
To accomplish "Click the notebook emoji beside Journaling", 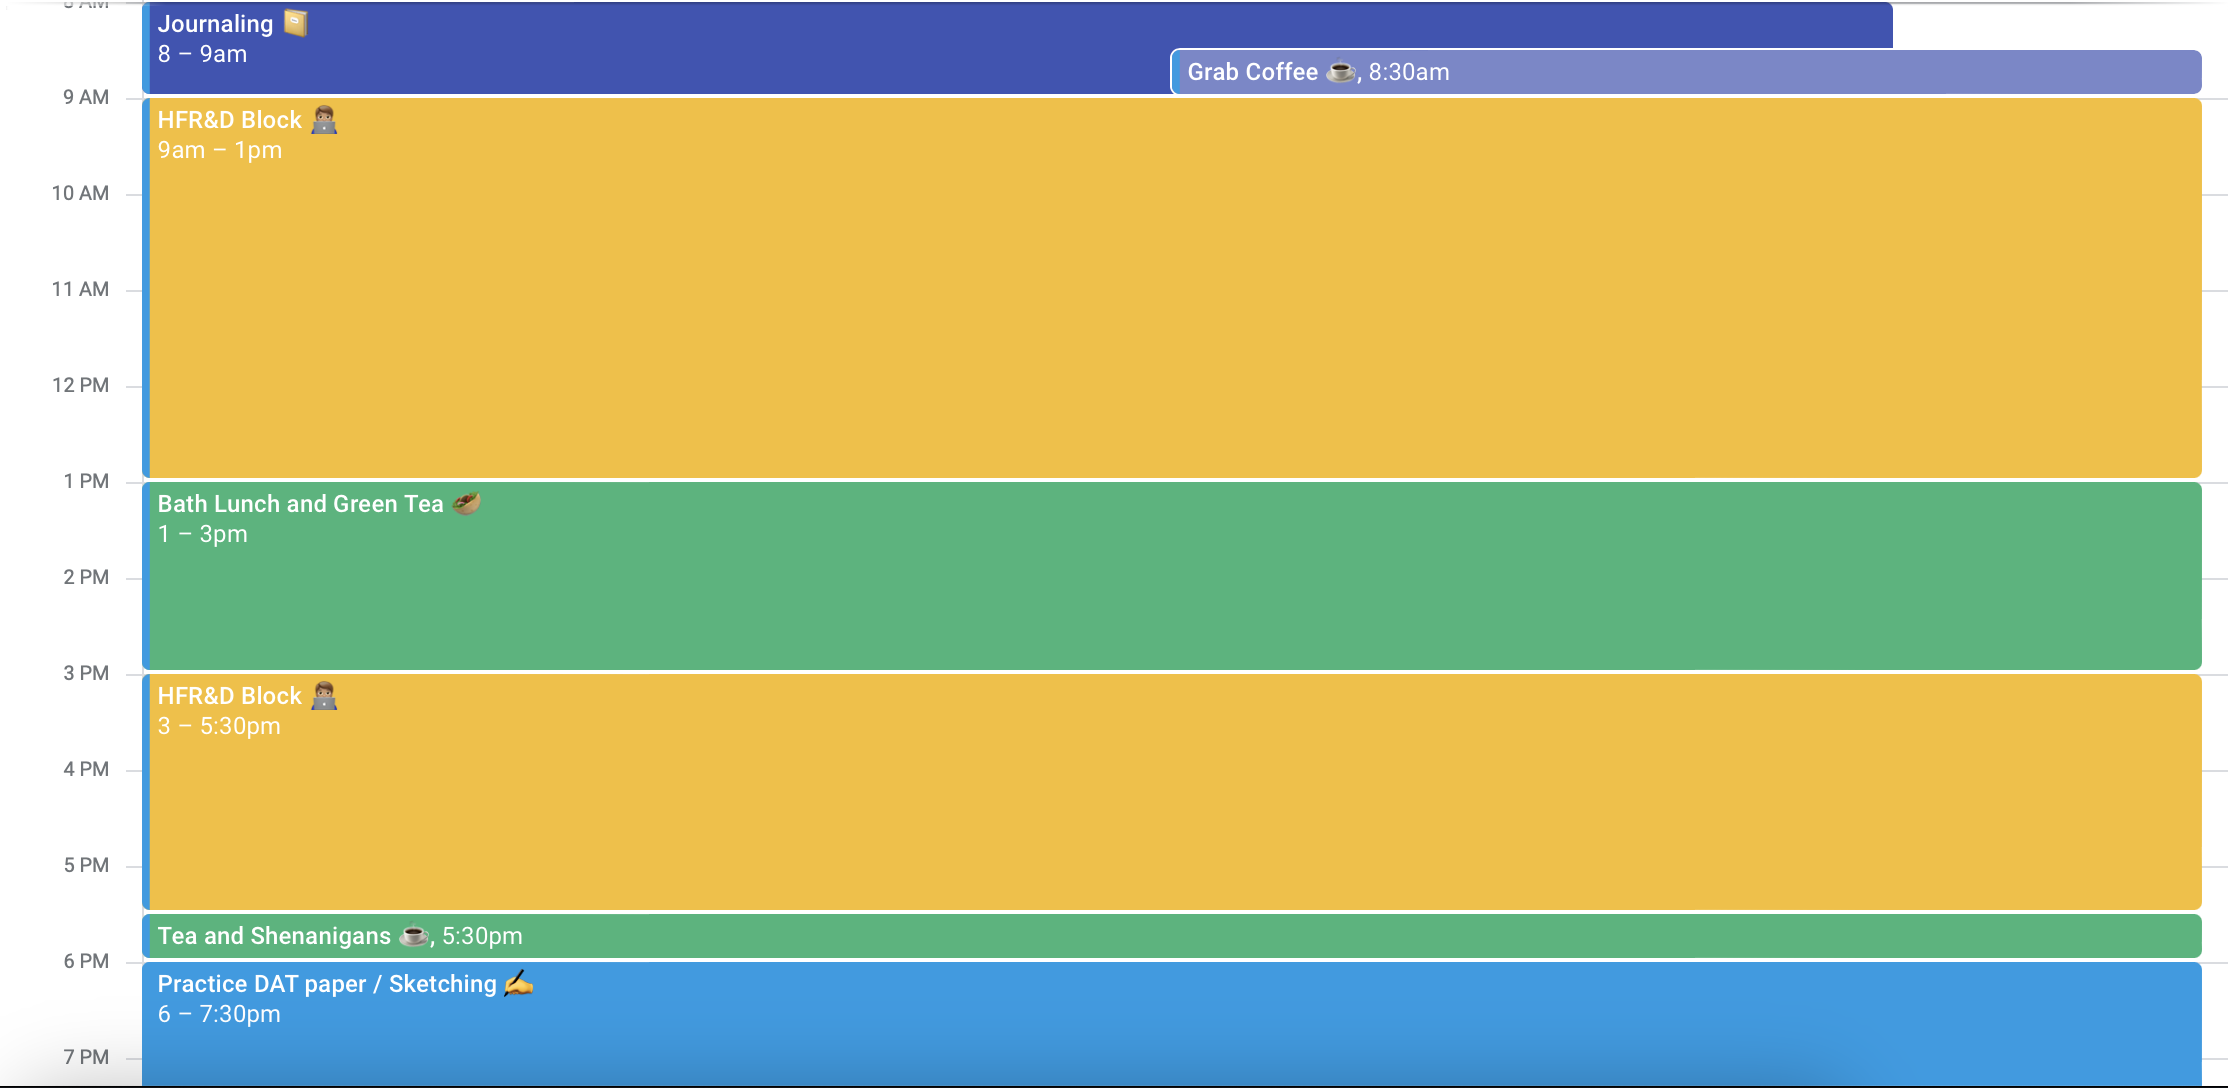I will coord(295,23).
